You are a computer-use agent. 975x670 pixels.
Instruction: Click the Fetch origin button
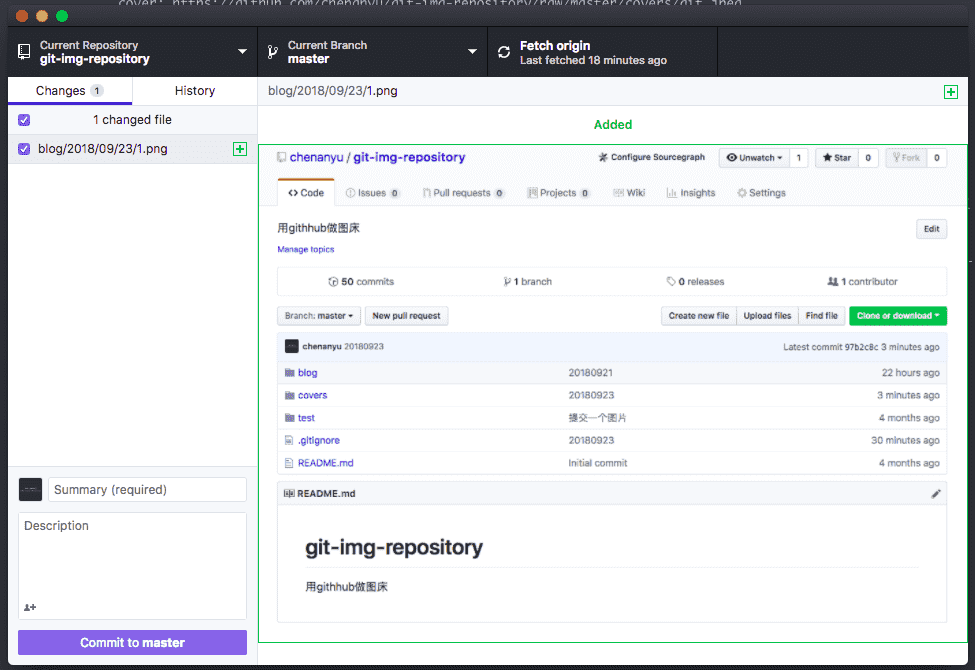coord(603,52)
